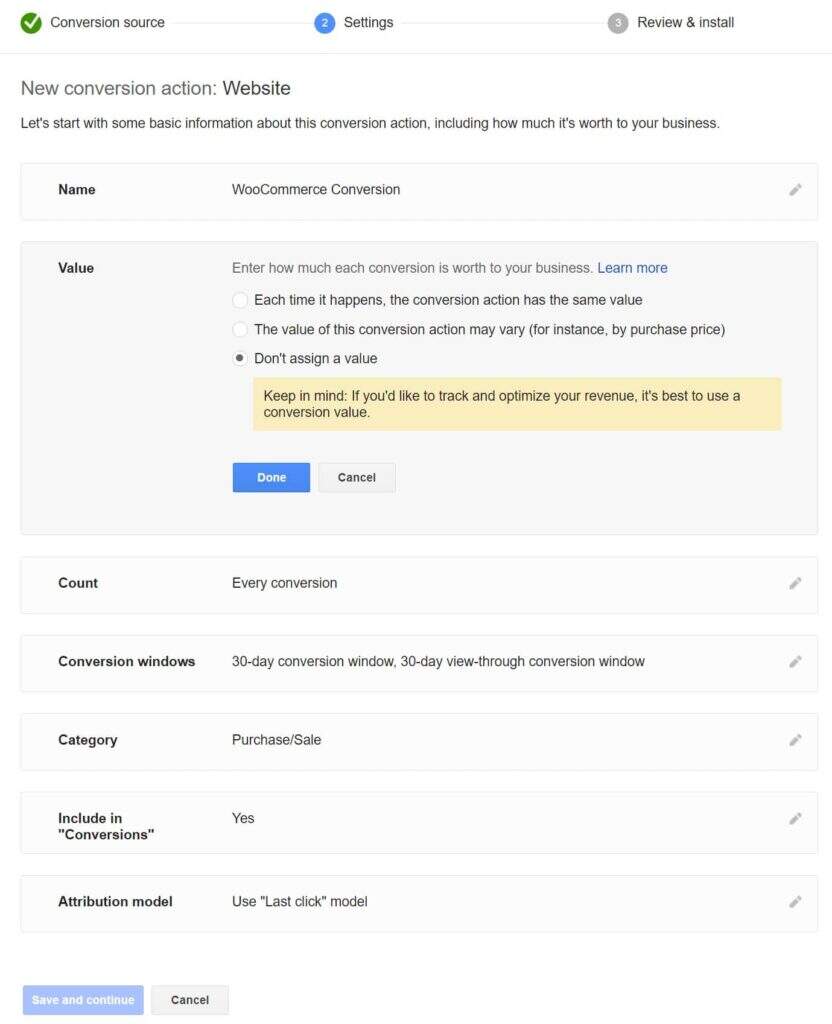
Task: Click the blue Done button
Action: 271,477
